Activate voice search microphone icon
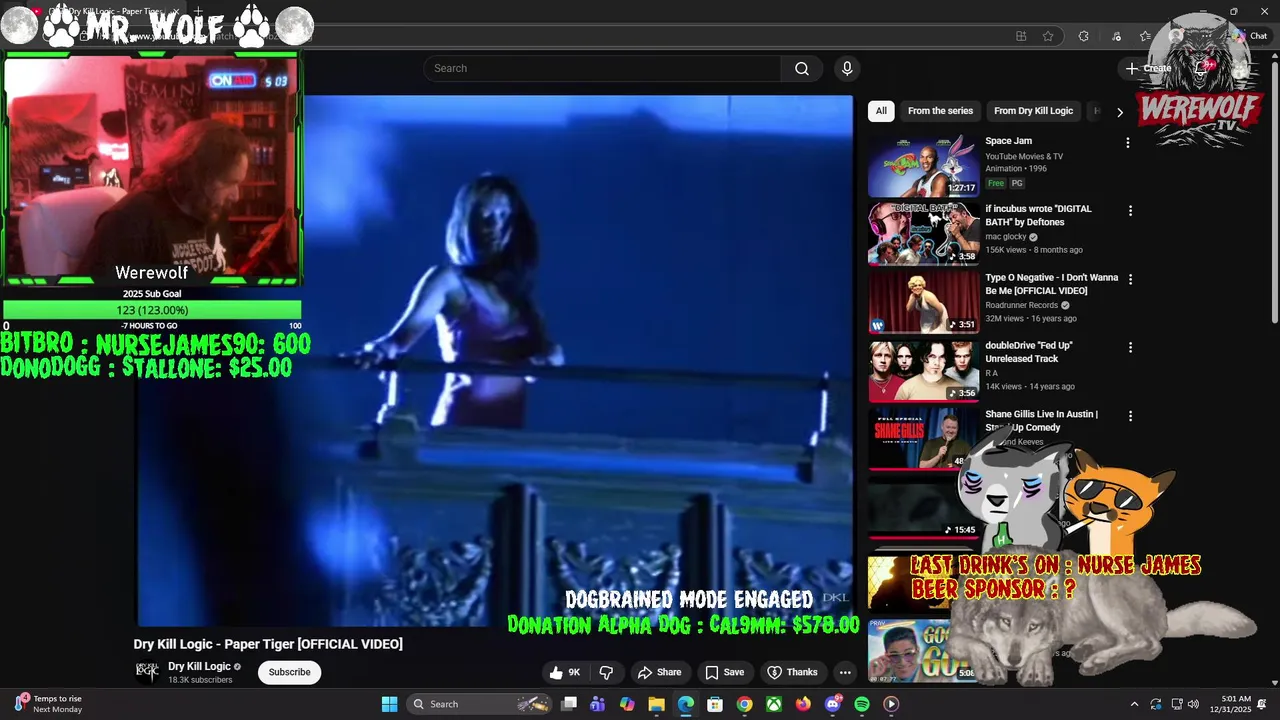Viewport: 1280px width, 720px height. 847,68
